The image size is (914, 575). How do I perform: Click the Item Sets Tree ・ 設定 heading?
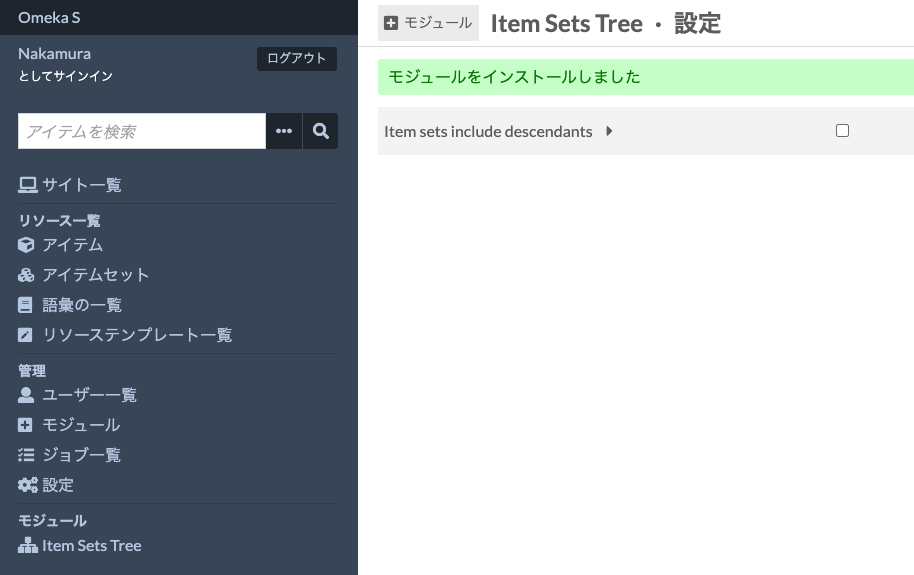coord(606,23)
